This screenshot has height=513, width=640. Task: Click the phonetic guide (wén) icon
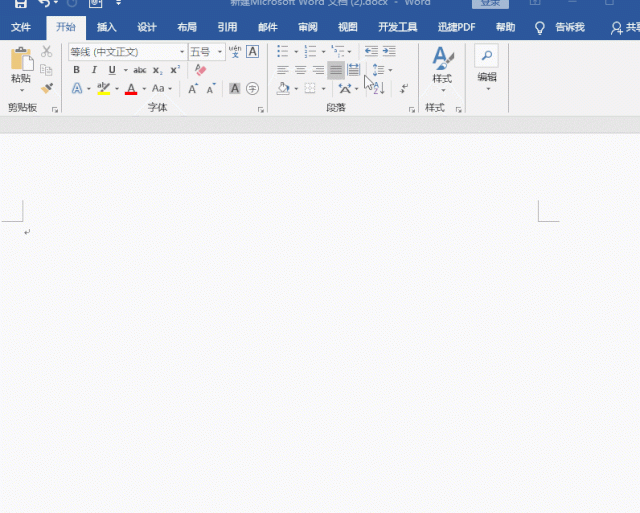pos(235,51)
